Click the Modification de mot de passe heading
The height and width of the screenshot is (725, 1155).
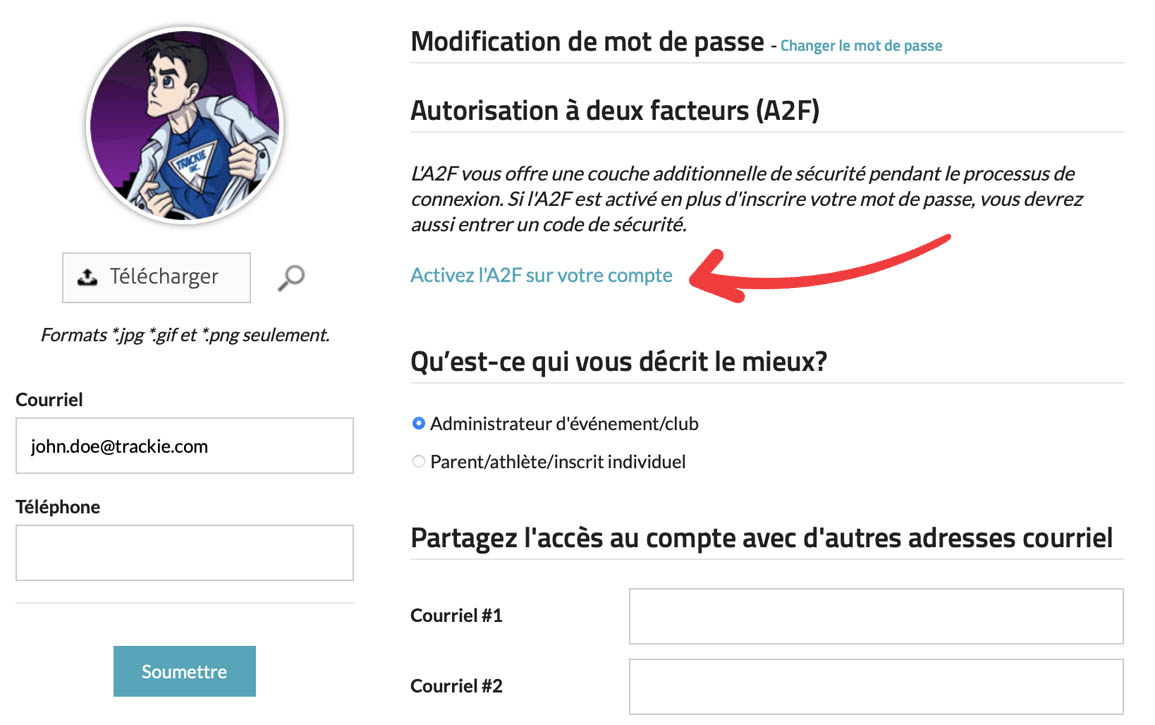pos(587,42)
